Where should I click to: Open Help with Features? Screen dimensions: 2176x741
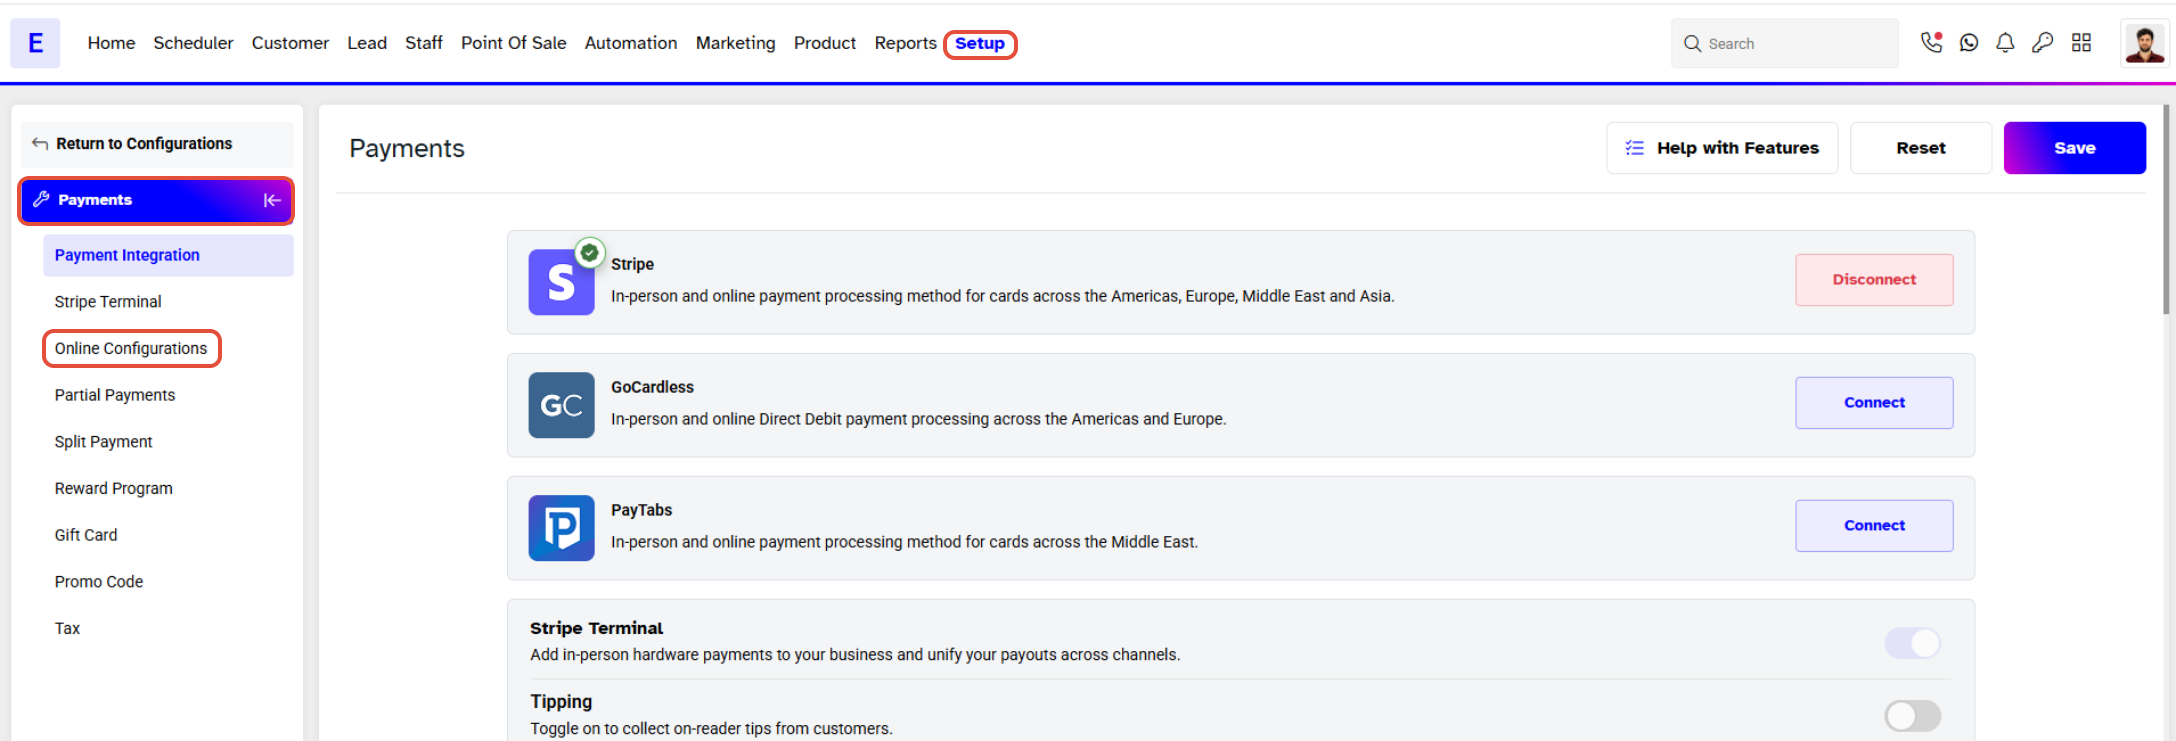point(1722,148)
